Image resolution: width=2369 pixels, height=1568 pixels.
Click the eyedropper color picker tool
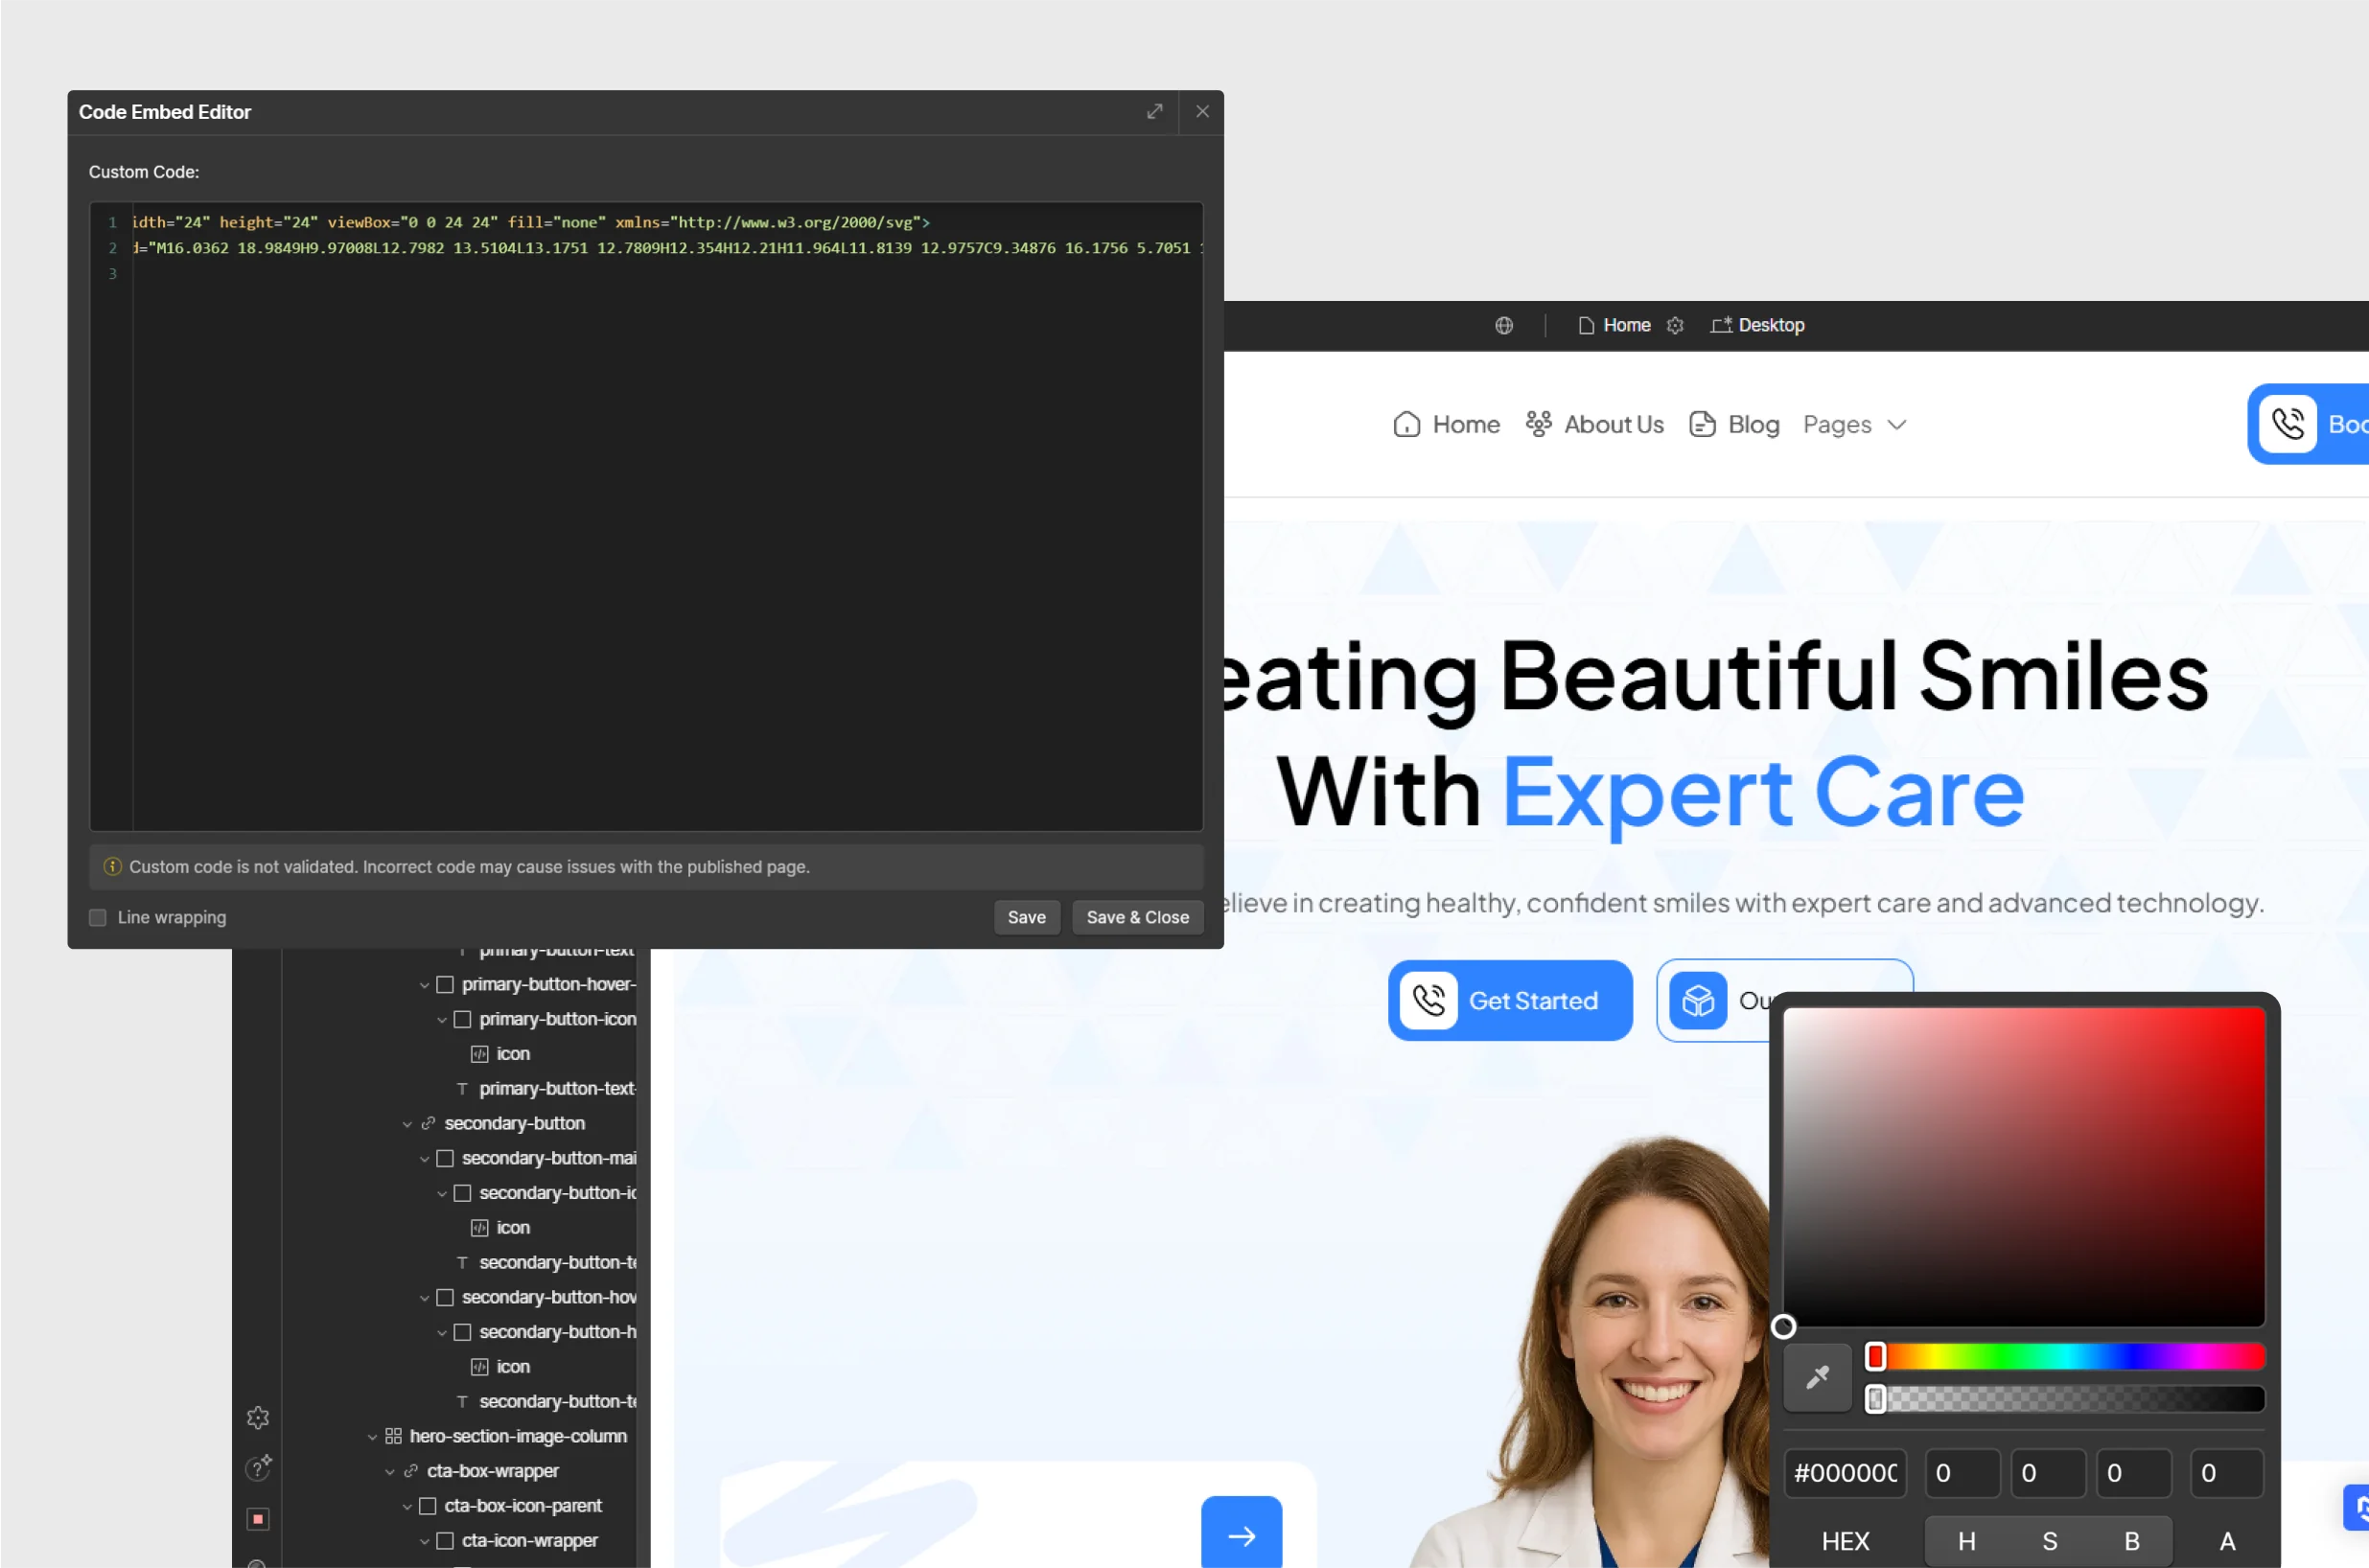coord(1817,1377)
